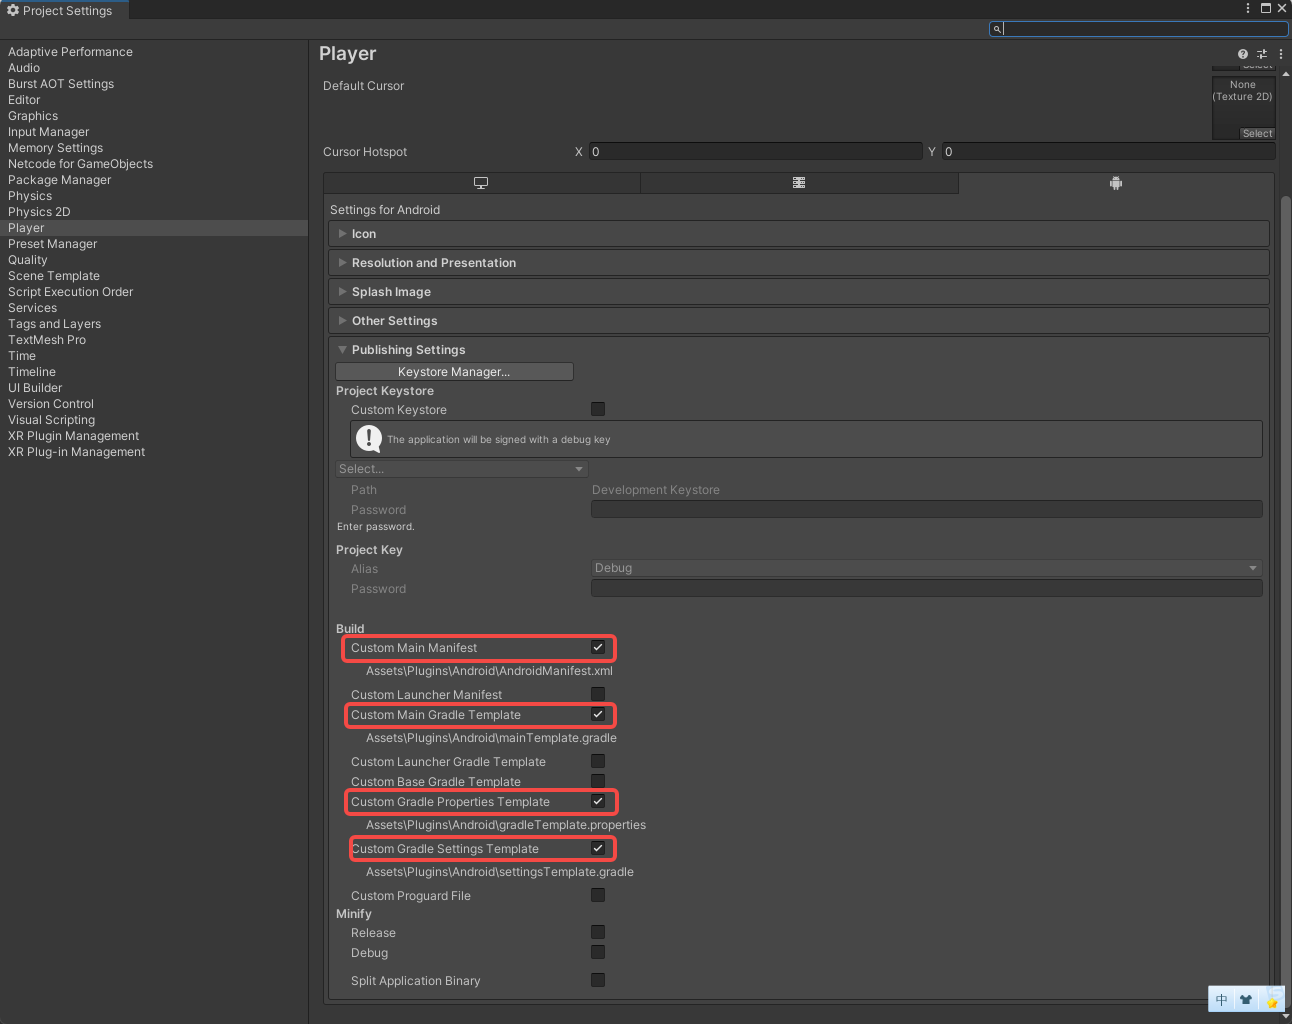
Task: Click the Player presets sliders icon
Action: click(1262, 54)
